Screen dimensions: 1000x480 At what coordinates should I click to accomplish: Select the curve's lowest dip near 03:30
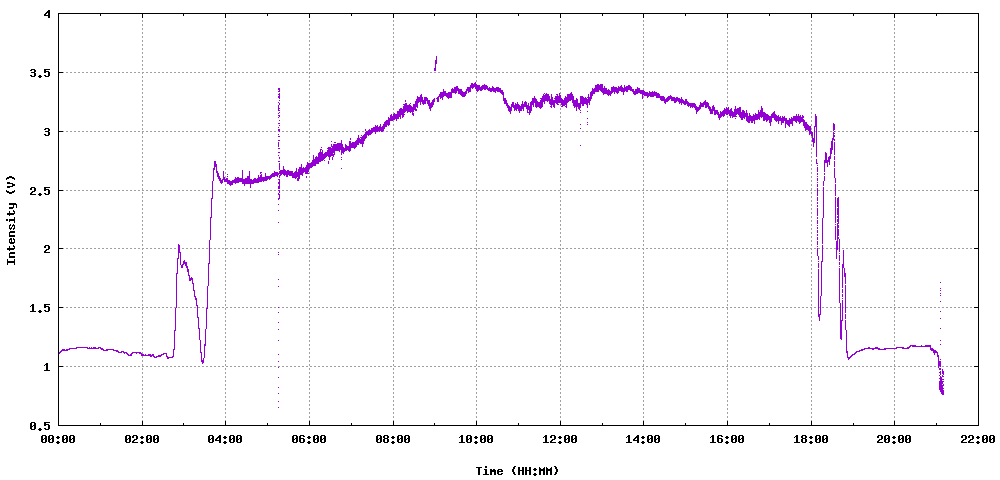pyautogui.click(x=202, y=361)
